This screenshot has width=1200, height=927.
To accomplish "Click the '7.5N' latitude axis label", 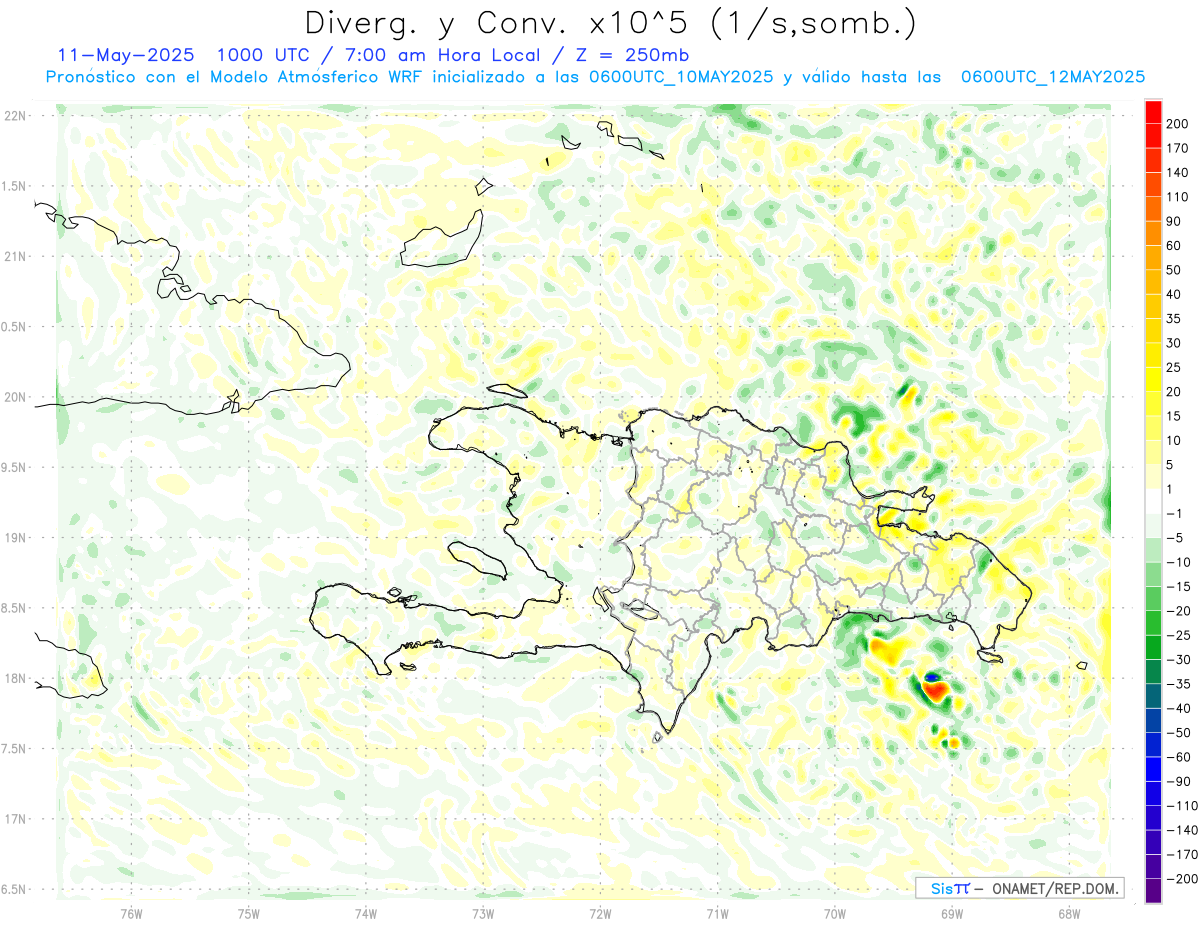I will pos(14,748).
